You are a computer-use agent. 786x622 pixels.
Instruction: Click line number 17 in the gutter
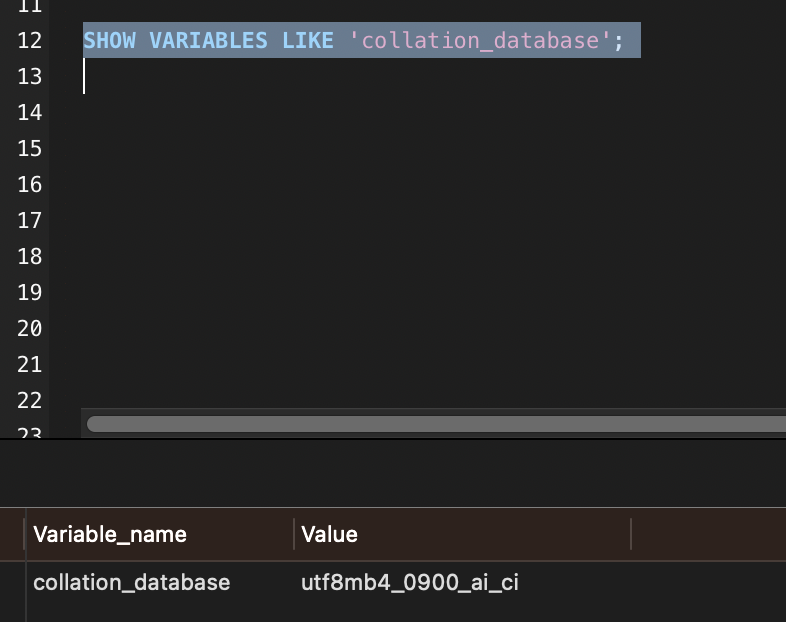click(x=30, y=221)
